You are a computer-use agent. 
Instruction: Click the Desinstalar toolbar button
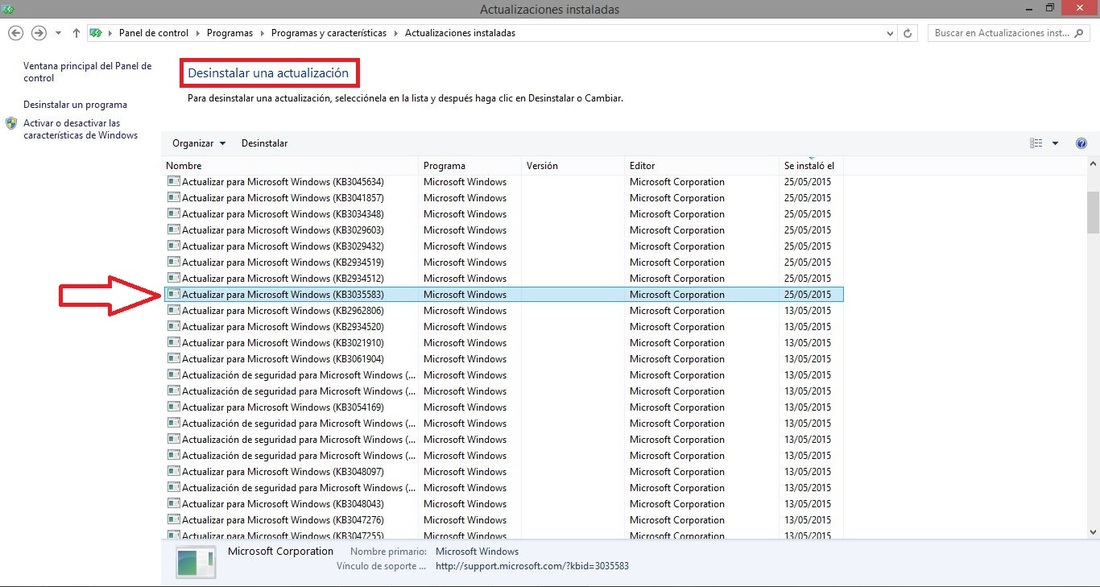point(264,143)
